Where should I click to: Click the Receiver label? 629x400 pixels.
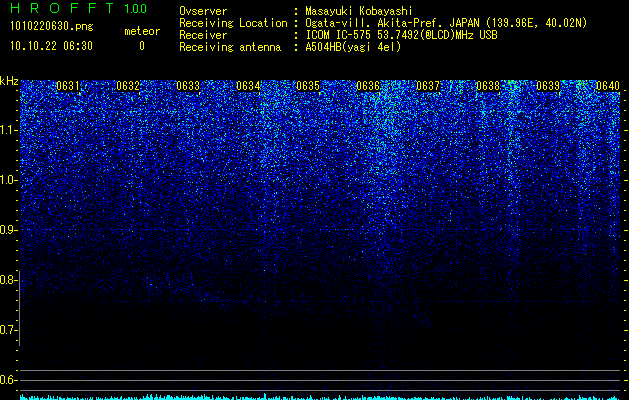(x=203, y=35)
